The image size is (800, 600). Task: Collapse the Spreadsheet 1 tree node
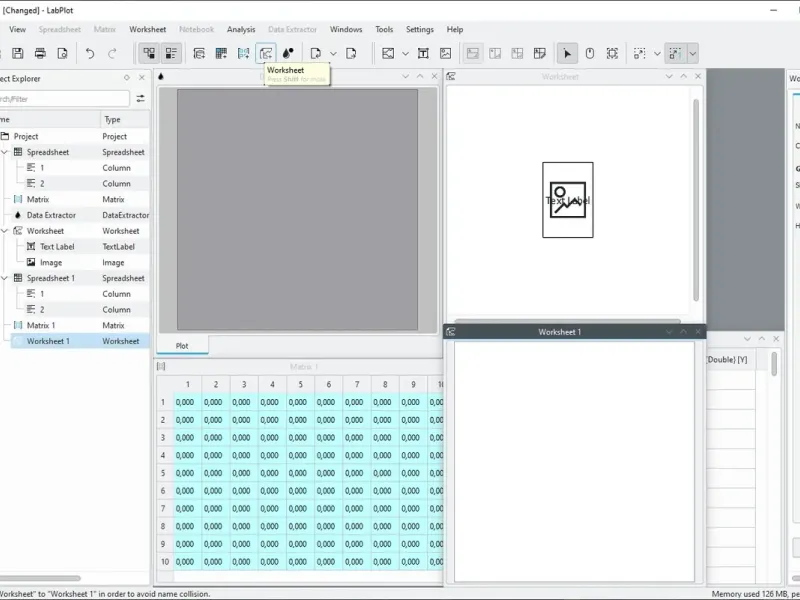[x=5, y=278]
